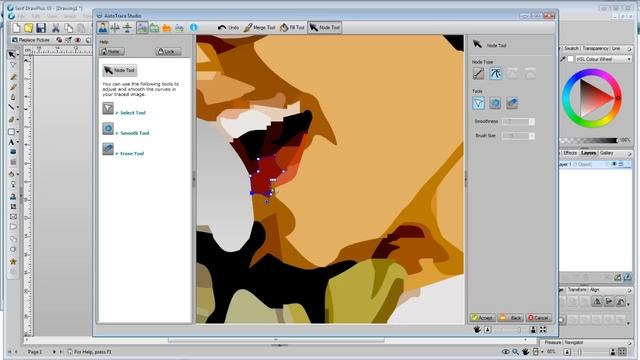640x360 pixels.
Task: Open the Smoothness dropdown arrow
Action: [x=532, y=122]
